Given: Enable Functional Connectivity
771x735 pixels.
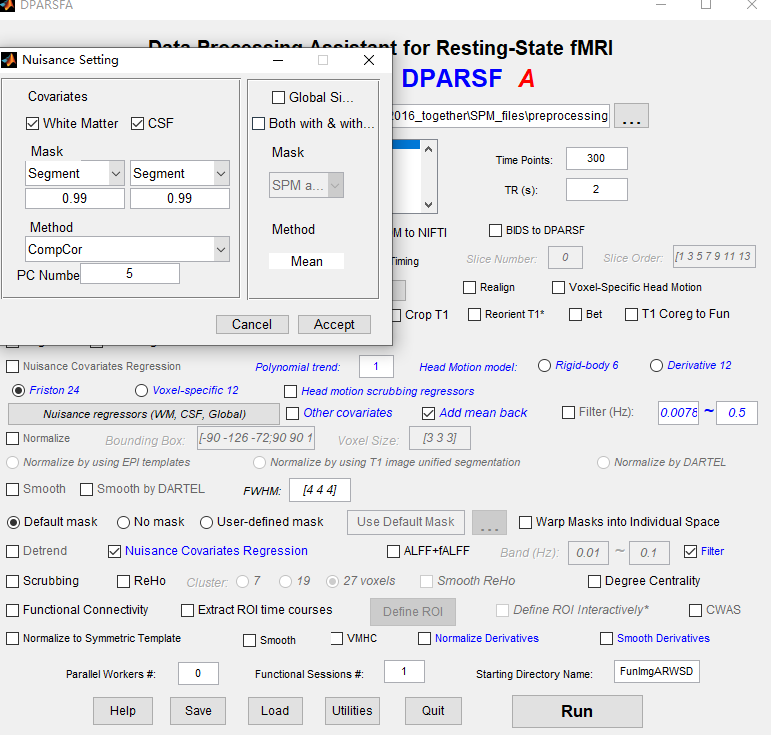Looking at the screenshot, I should coord(12,610).
